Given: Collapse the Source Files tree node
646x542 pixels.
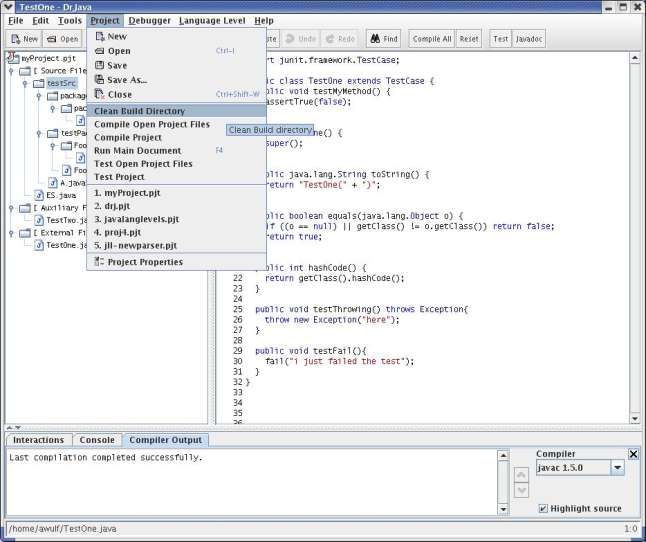Looking at the screenshot, I should point(11,71).
